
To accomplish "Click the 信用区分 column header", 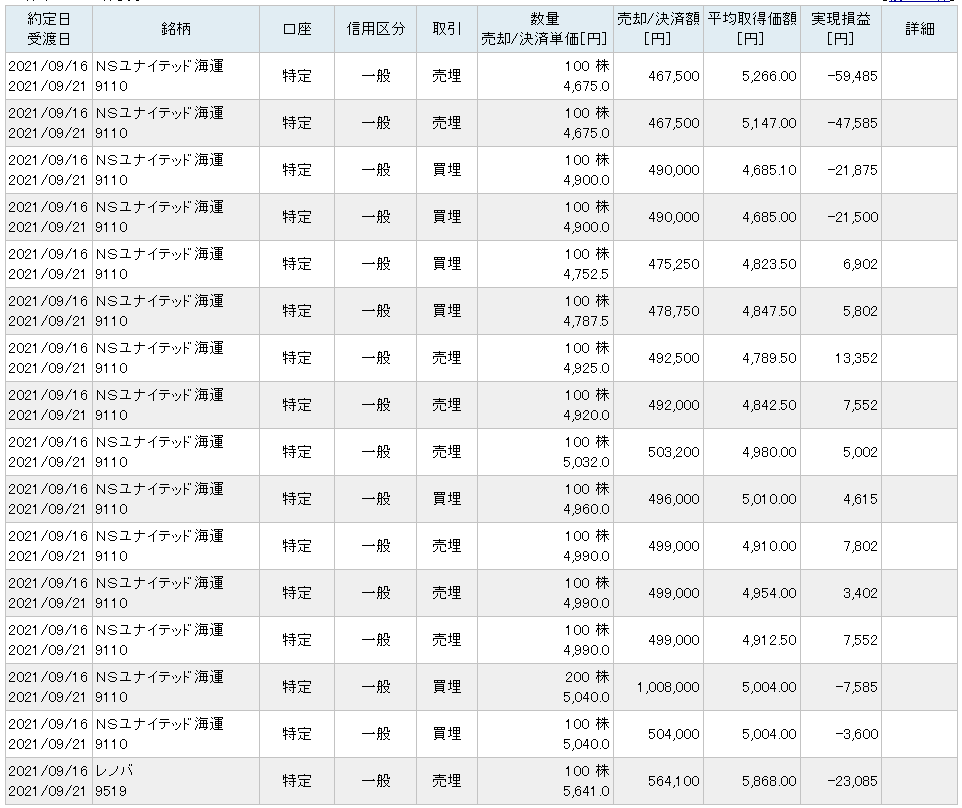I will (375, 29).
